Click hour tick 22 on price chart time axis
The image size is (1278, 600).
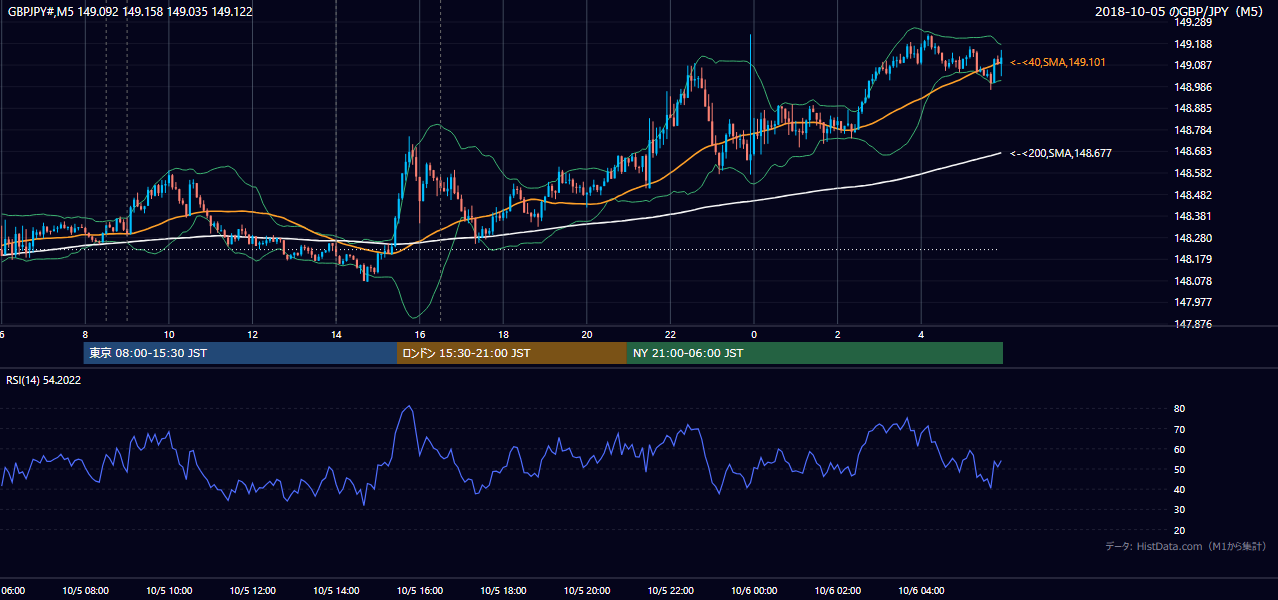(x=670, y=334)
